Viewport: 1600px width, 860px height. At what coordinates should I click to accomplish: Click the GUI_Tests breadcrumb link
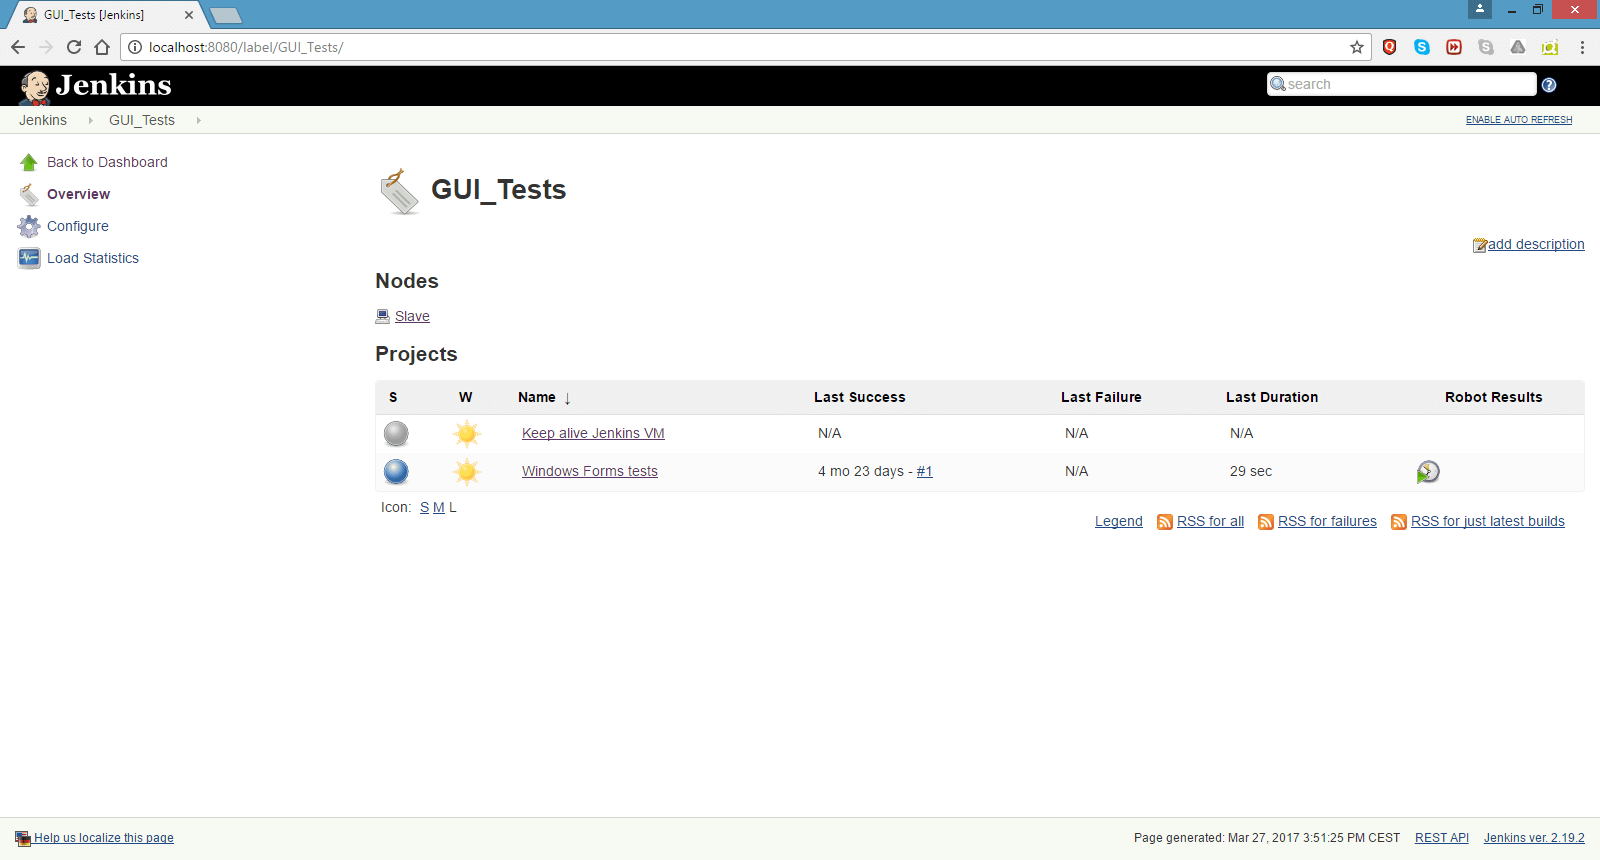142,120
